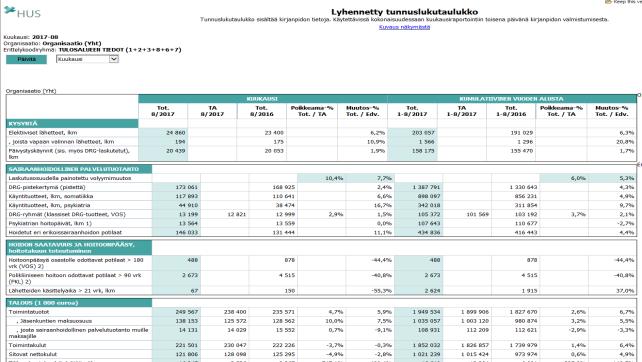
Task: Select the KUUKAUSI header band
Action: click(x=262, y=99)
